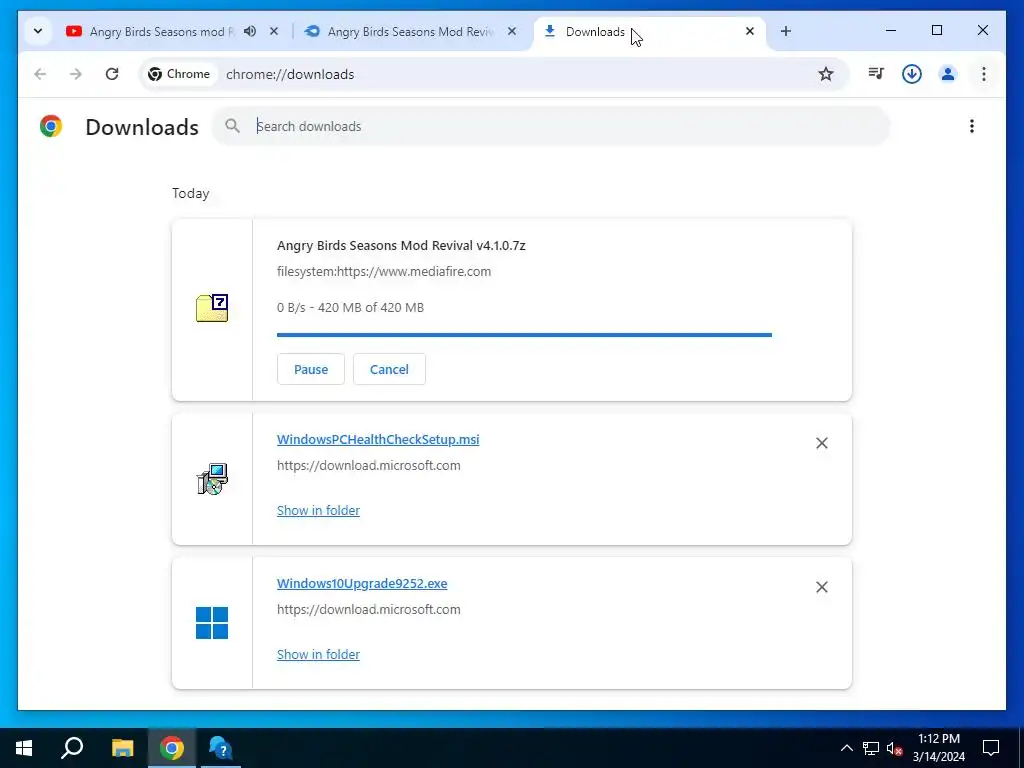Open taskbar search magnifier
Image resolution: width=1024 pixels, height=768 pixels.
[72, 748]
